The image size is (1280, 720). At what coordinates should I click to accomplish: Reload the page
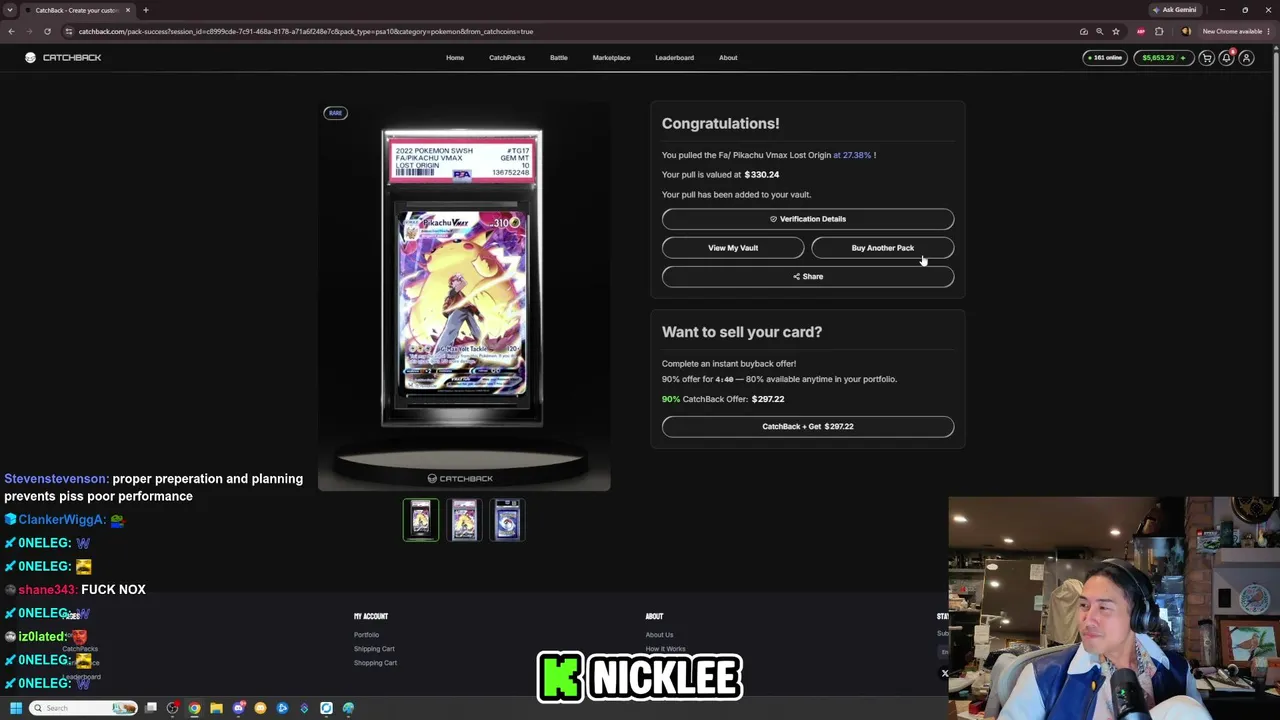[47, 31]
